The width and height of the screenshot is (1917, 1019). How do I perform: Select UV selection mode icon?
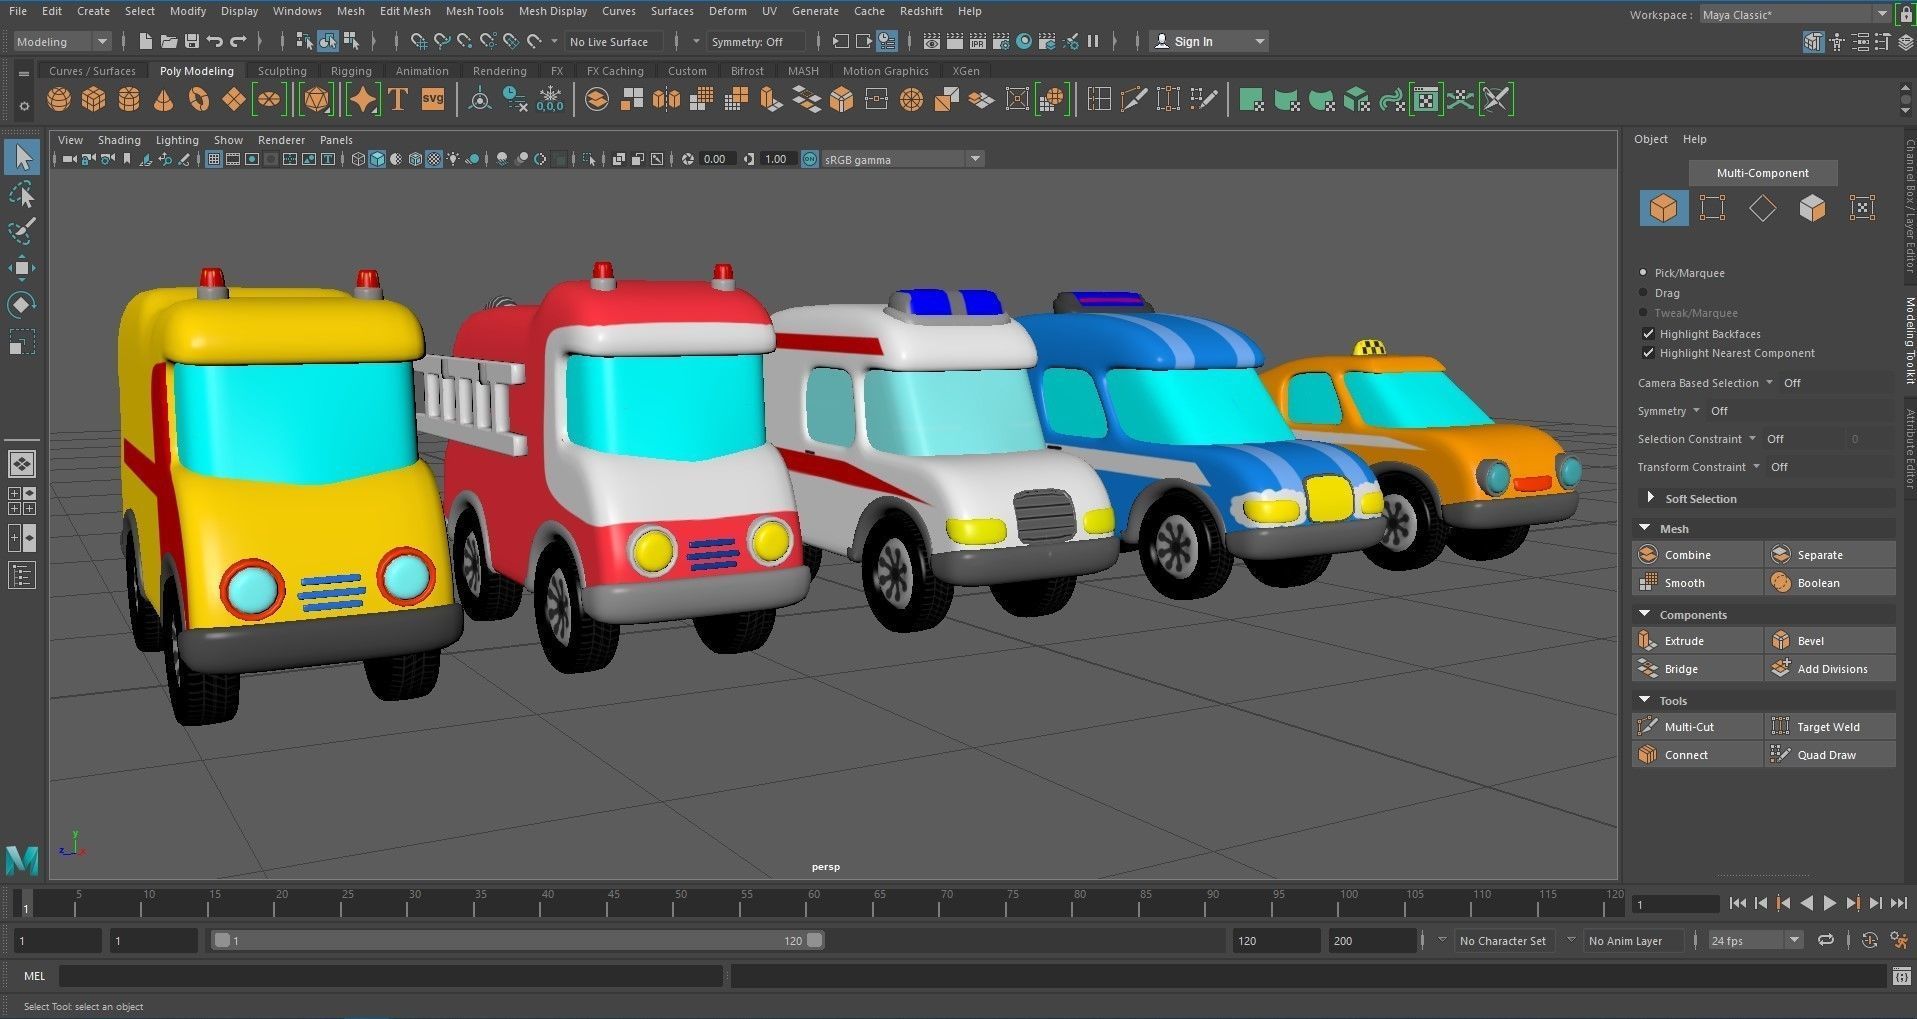pyautogui.click(x=1862, y=208)
